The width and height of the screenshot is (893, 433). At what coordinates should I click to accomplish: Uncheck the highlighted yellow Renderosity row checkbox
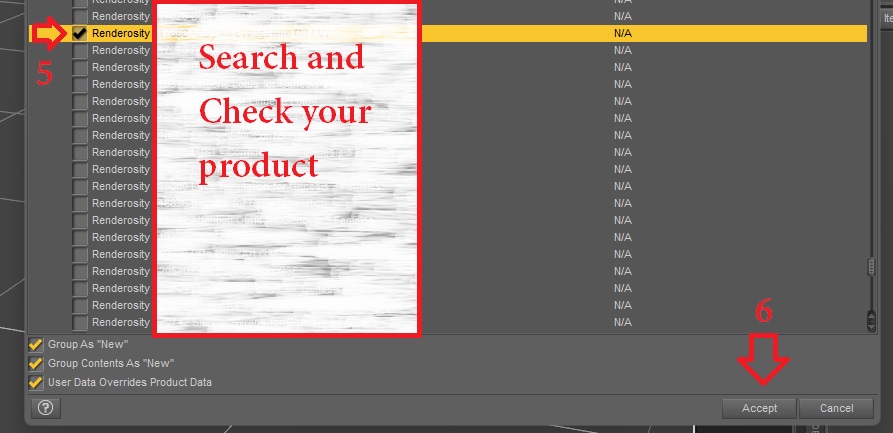pos(80,34)
